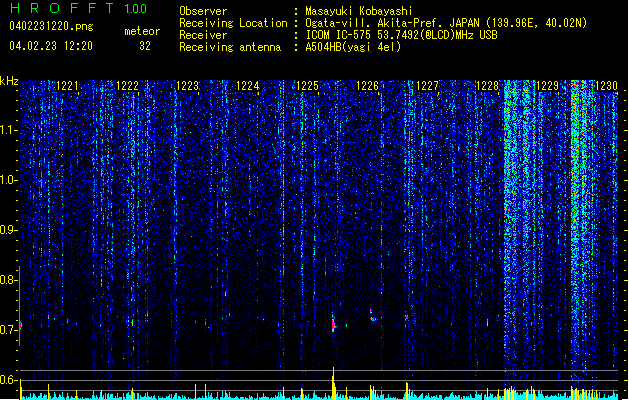Click the meteor count label
The image size is (629, 400).
click(x=142, y=31)
